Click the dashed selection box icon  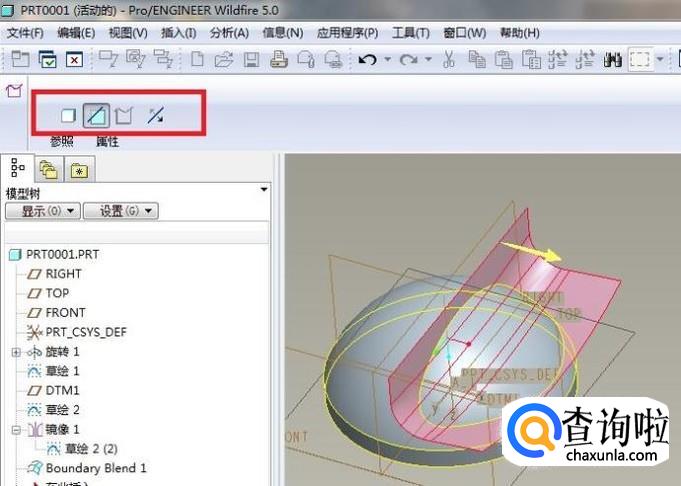[640, 60]
